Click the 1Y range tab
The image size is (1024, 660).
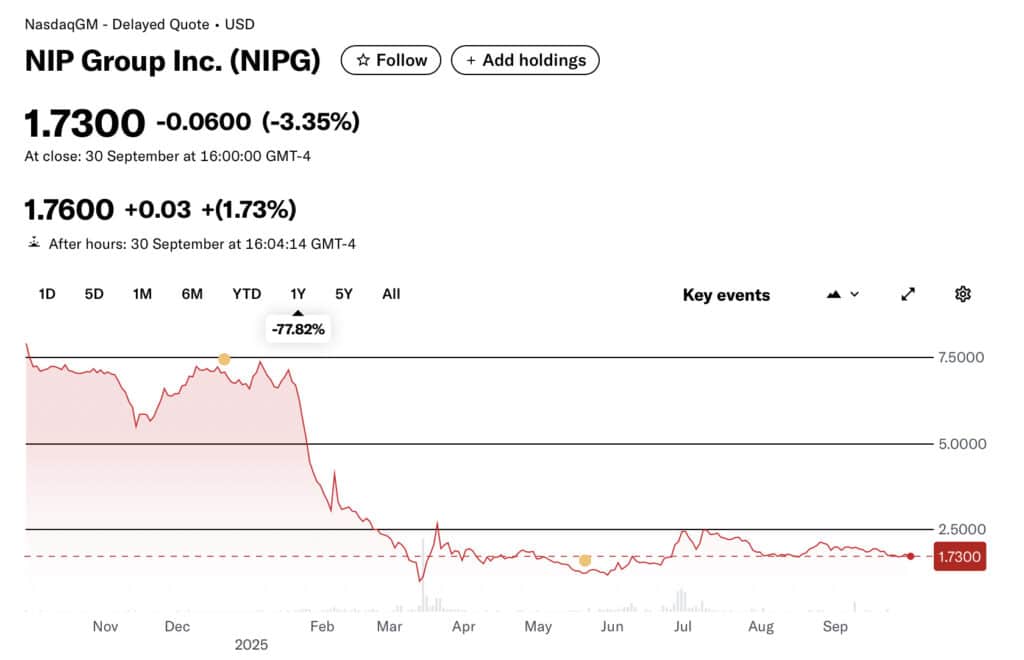tap(298, 294)
